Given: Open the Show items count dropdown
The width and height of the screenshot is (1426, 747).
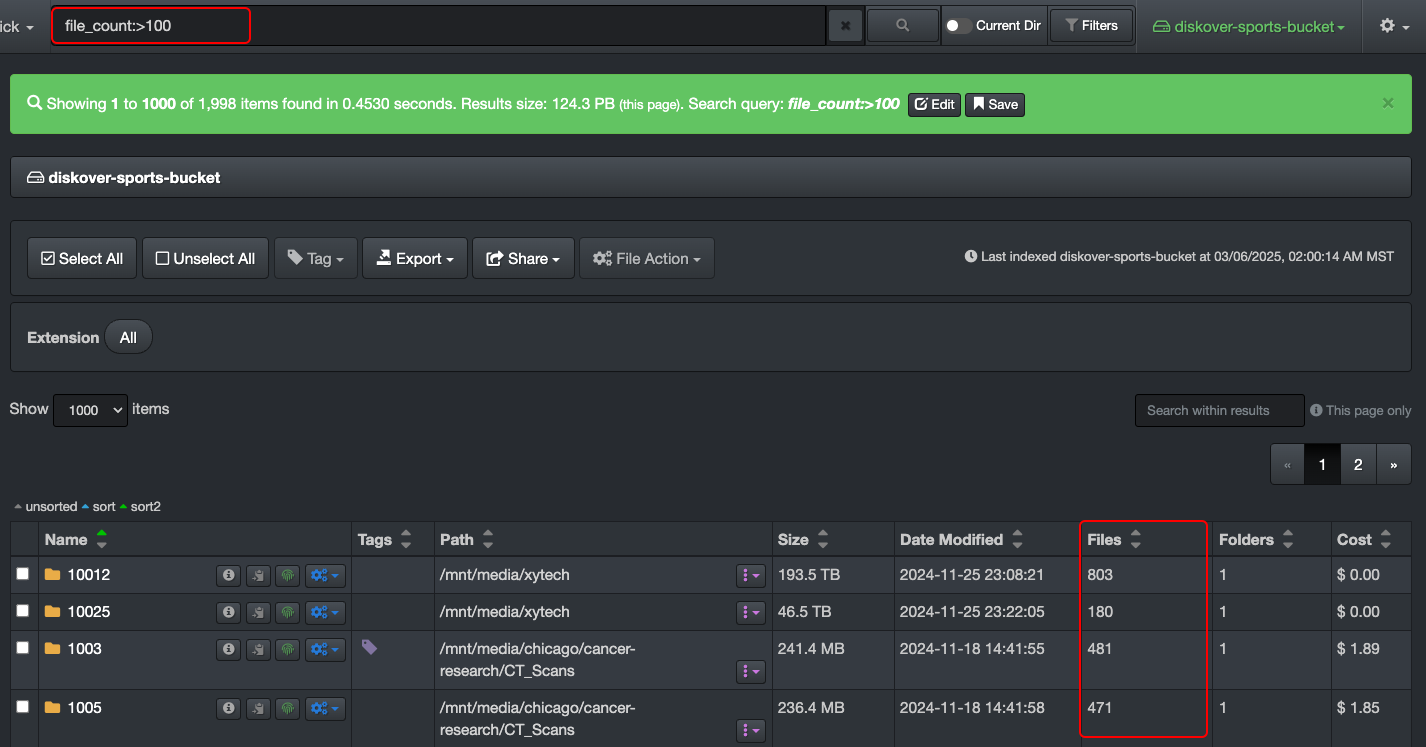Looking at the screenshot, I should point(91,410).
